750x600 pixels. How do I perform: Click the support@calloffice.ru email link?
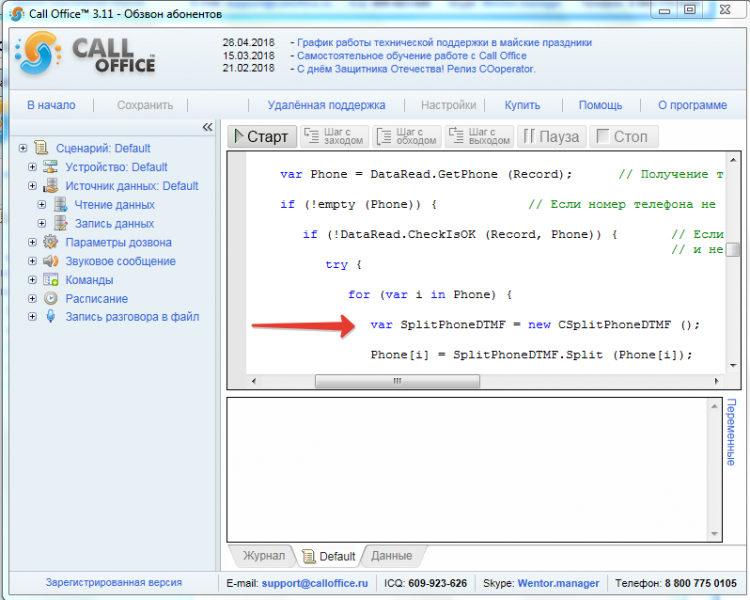coord(315,583)
